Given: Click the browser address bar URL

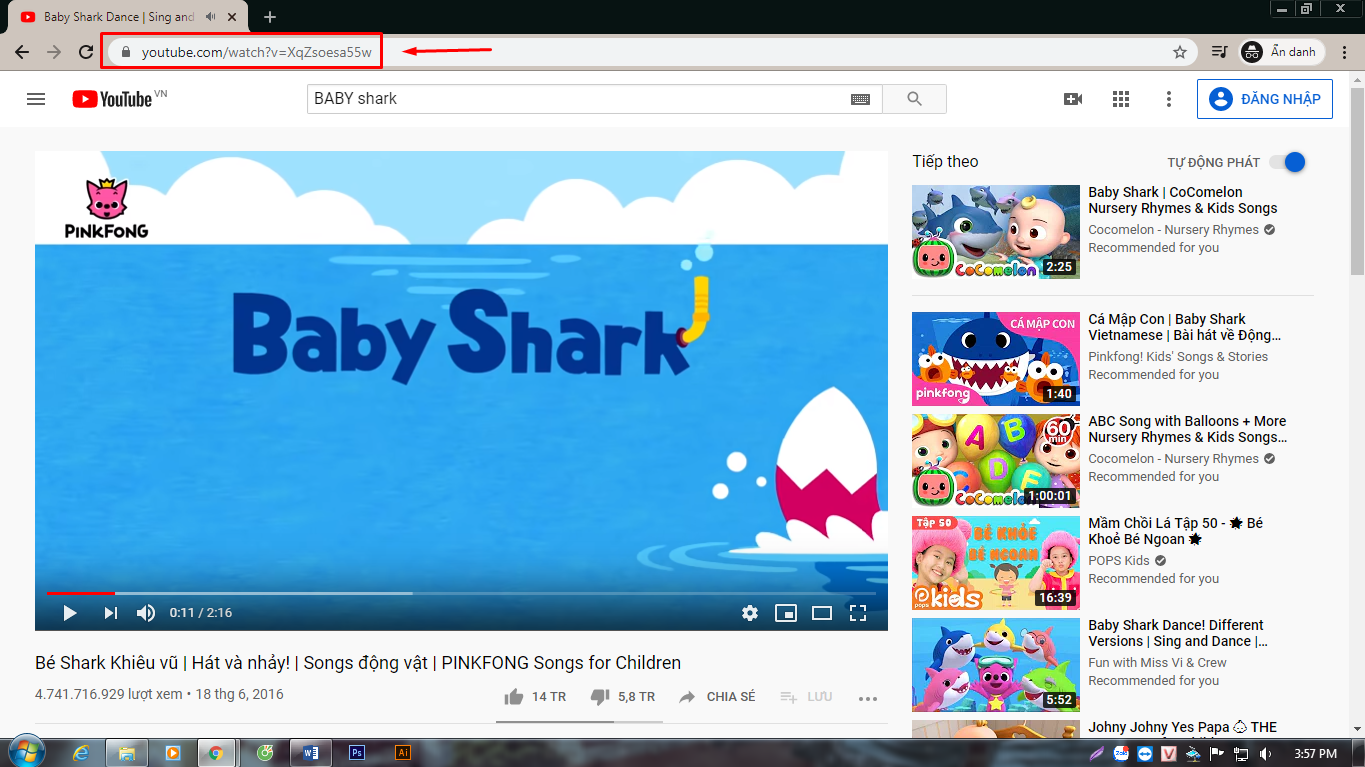Looking at the screenshot, I should pyautogui.click(x=256, y=52).
